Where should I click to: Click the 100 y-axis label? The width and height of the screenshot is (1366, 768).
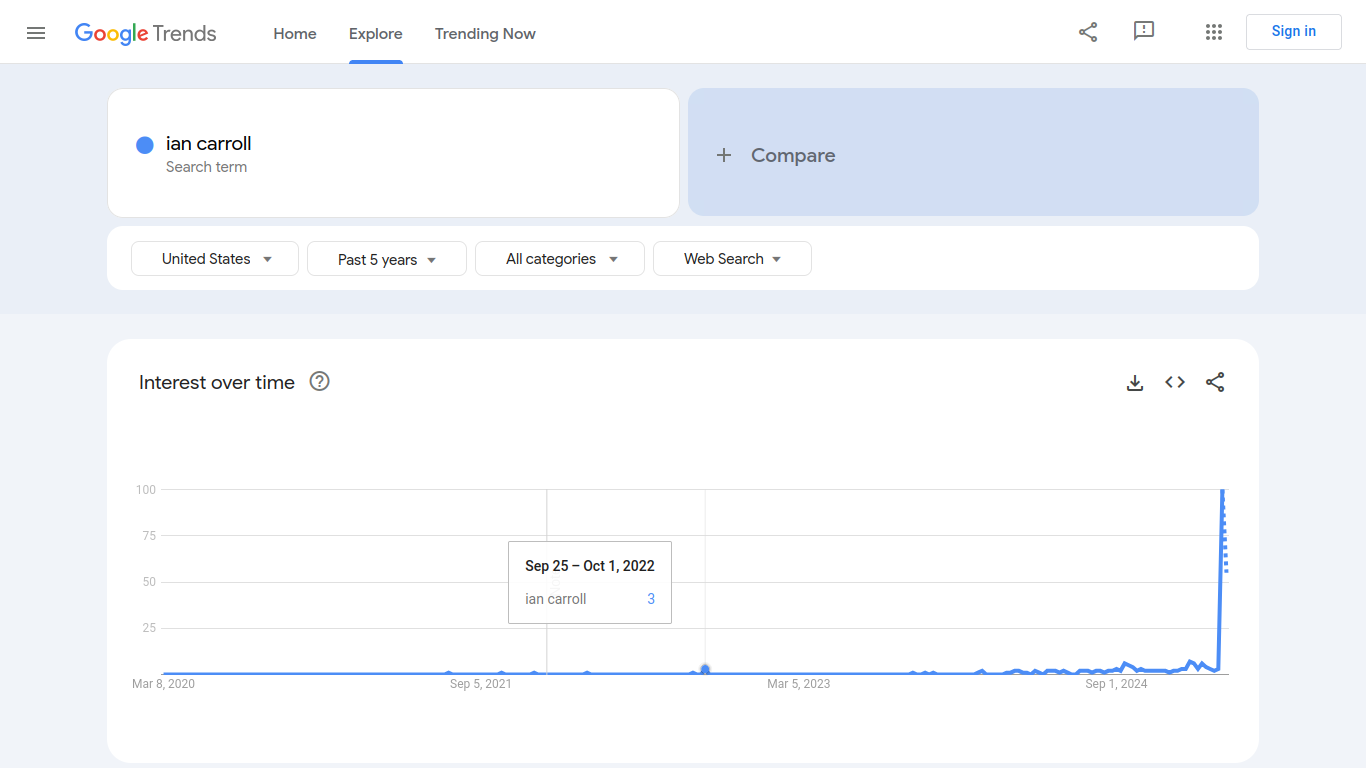pyautogui.click(x=146, y=489)
